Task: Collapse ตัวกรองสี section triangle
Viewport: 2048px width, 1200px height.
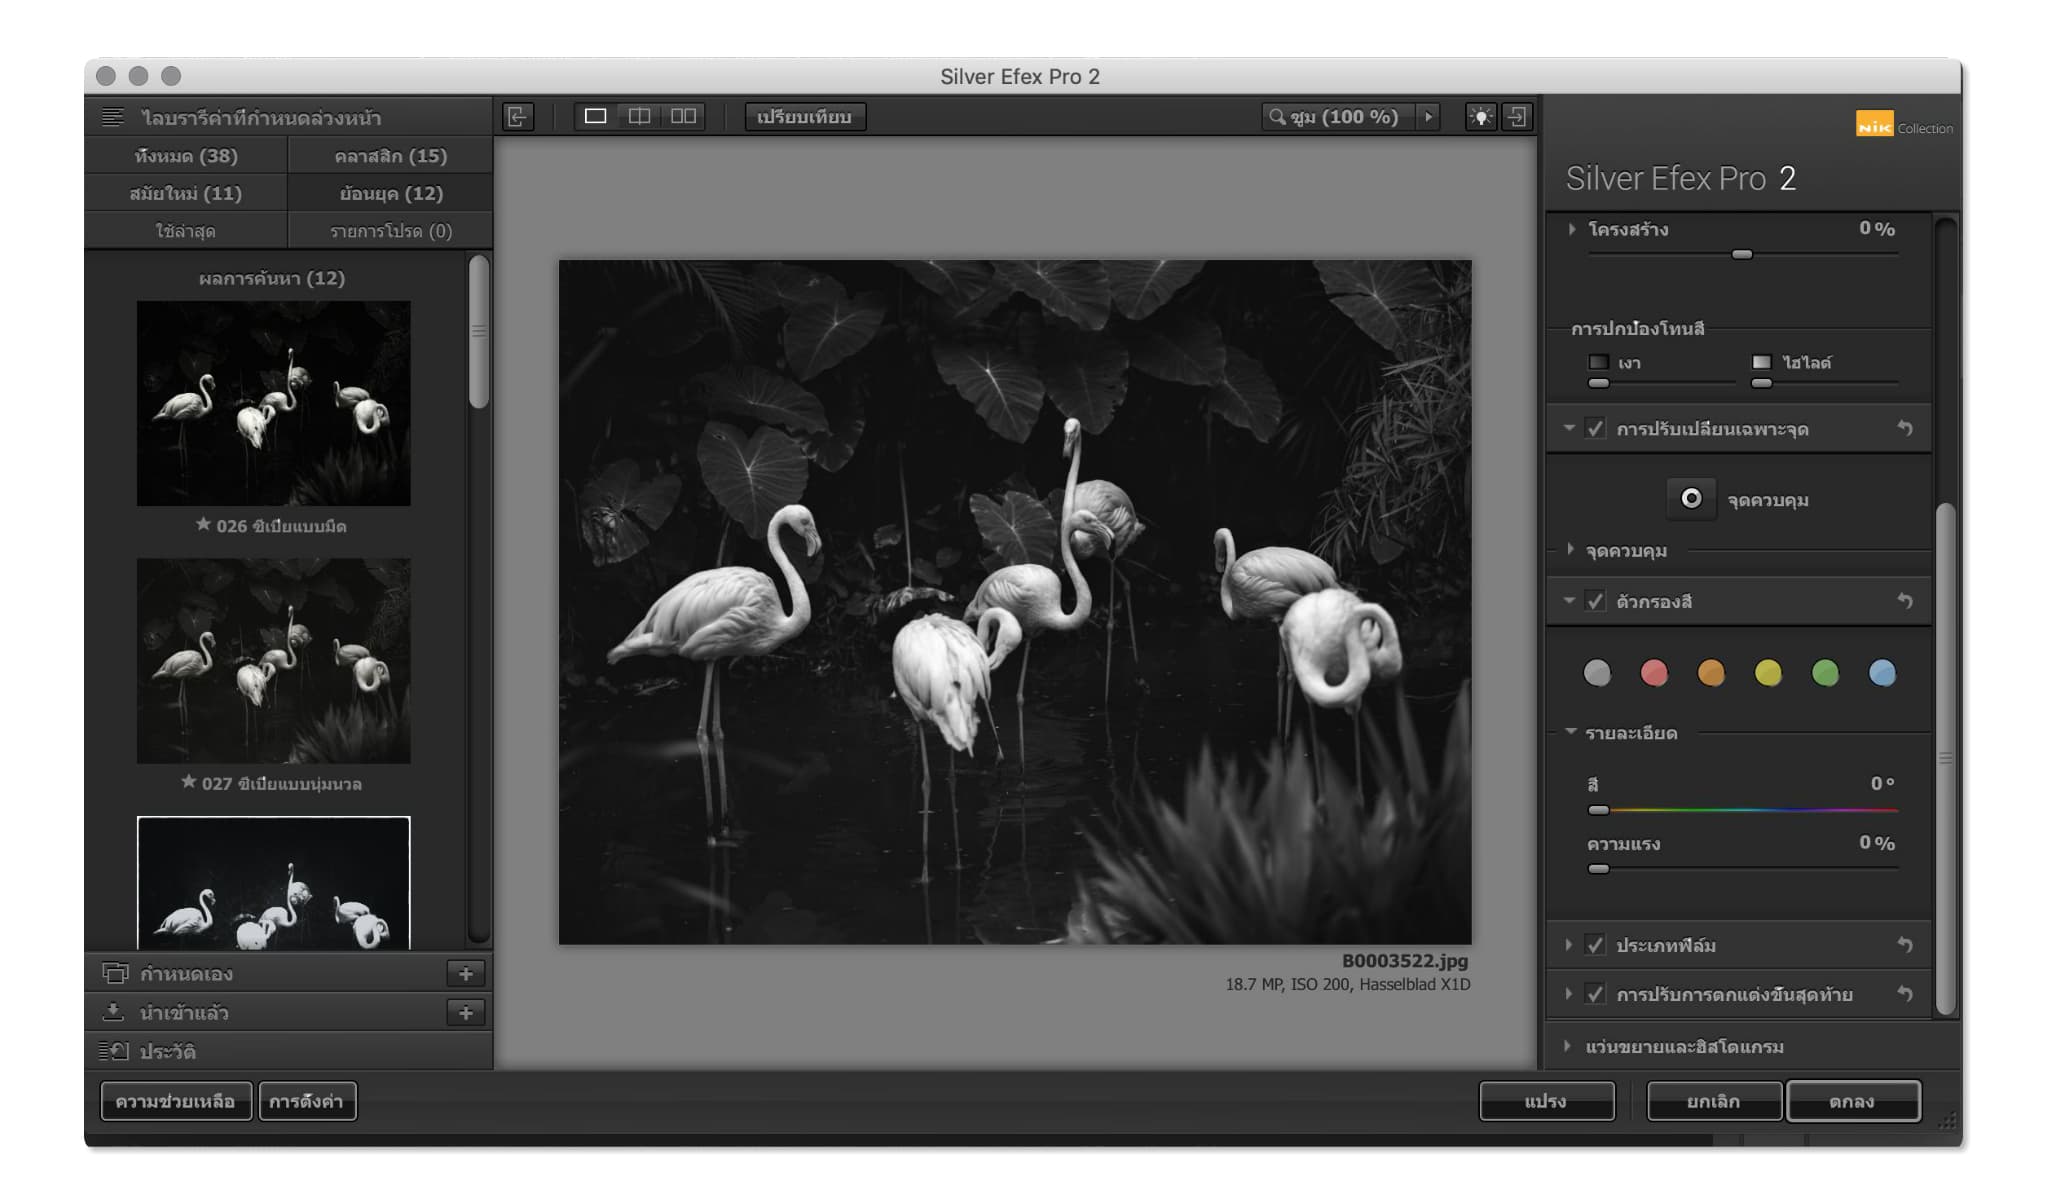Action: (1569, 600)
